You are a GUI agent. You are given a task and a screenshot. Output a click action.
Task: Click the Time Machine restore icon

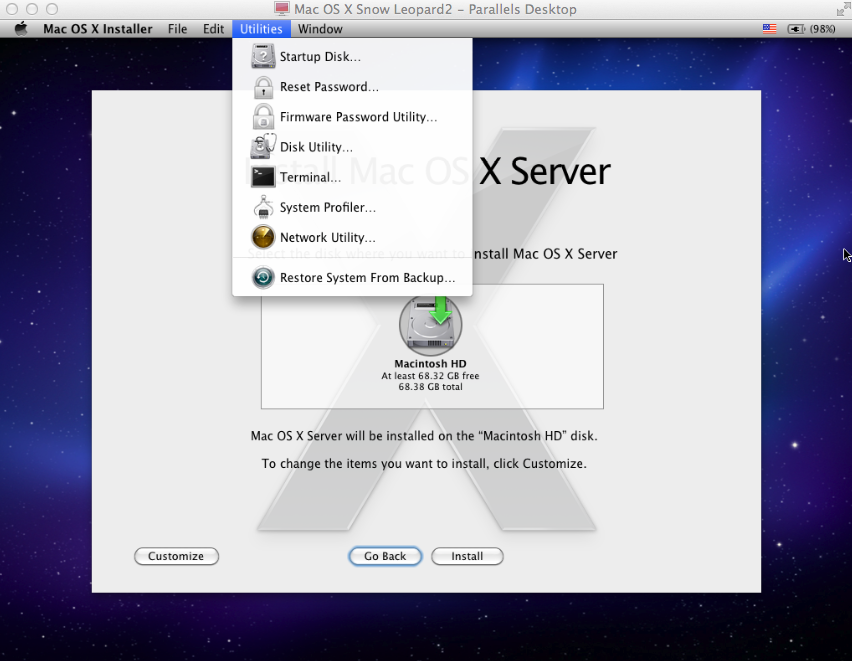pos(263,277)
